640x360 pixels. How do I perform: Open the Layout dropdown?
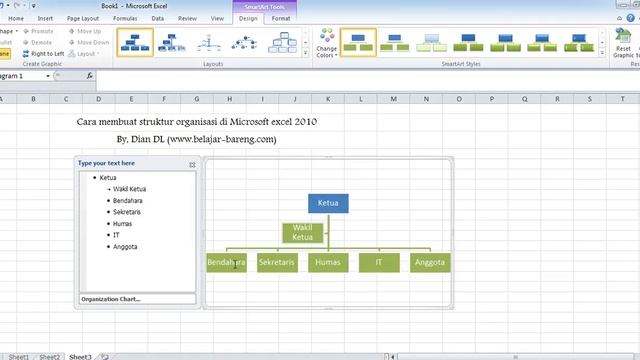[84, 53]
